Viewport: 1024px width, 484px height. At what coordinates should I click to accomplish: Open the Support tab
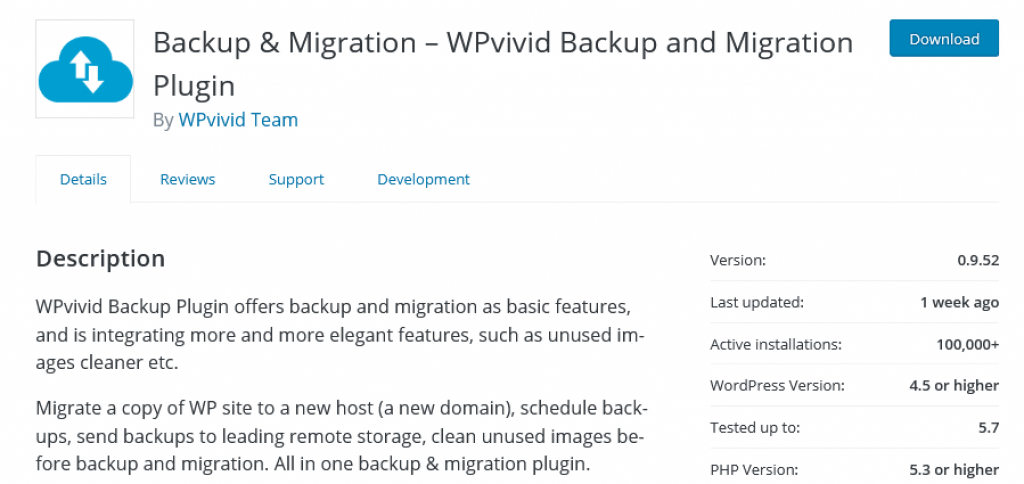296,179
